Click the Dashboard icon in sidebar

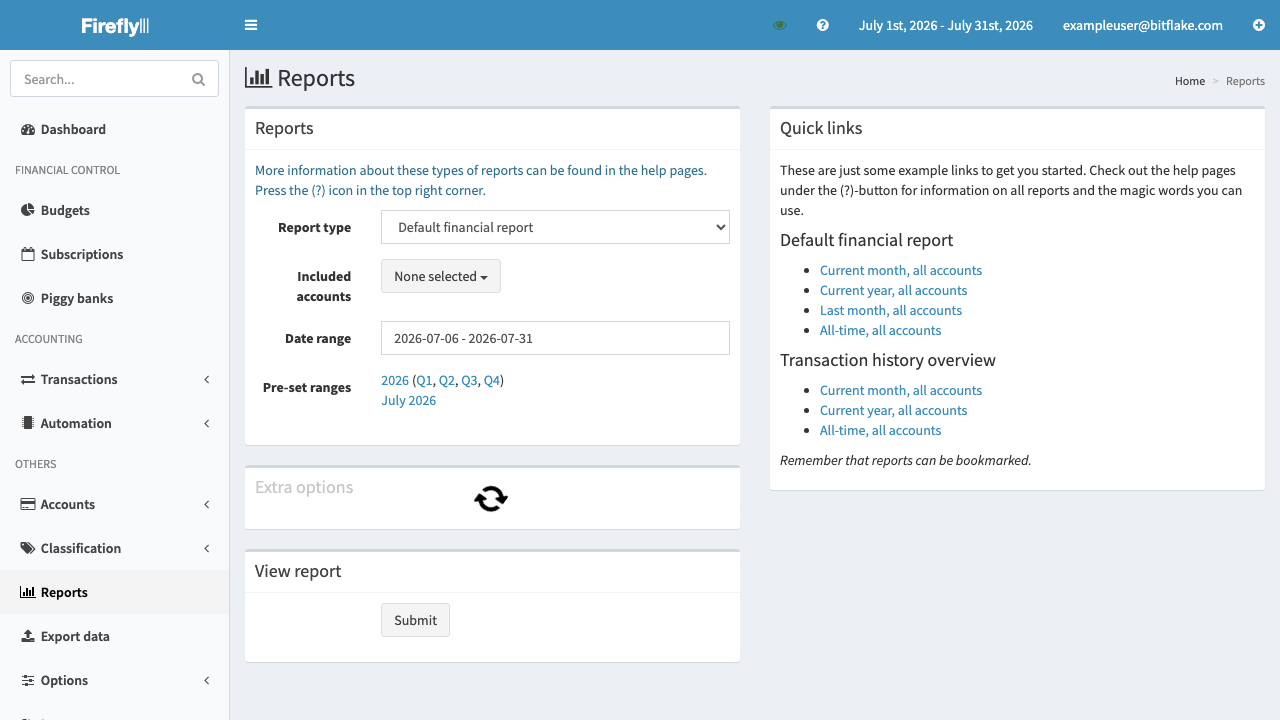(28, 129)
